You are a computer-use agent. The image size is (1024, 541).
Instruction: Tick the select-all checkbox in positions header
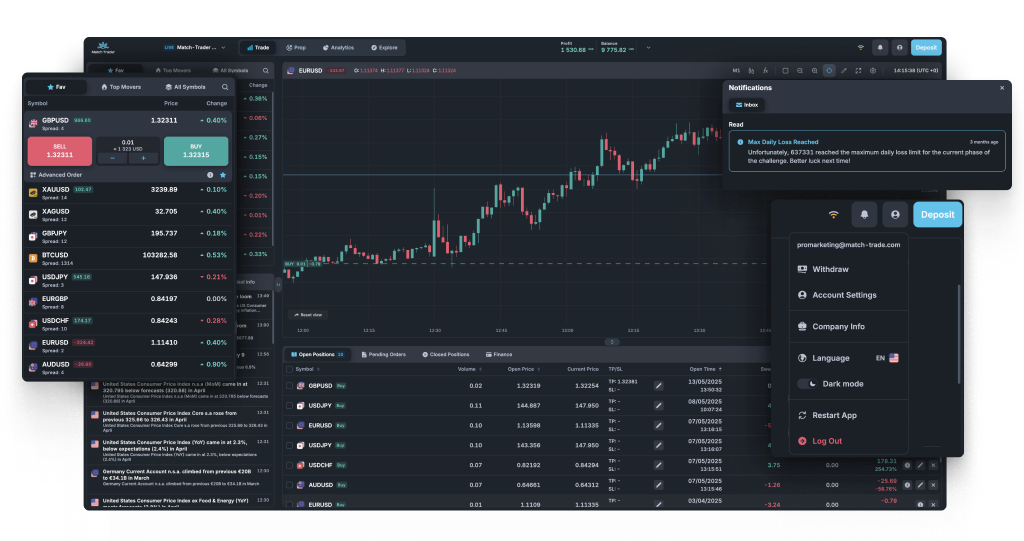point(290,369)
